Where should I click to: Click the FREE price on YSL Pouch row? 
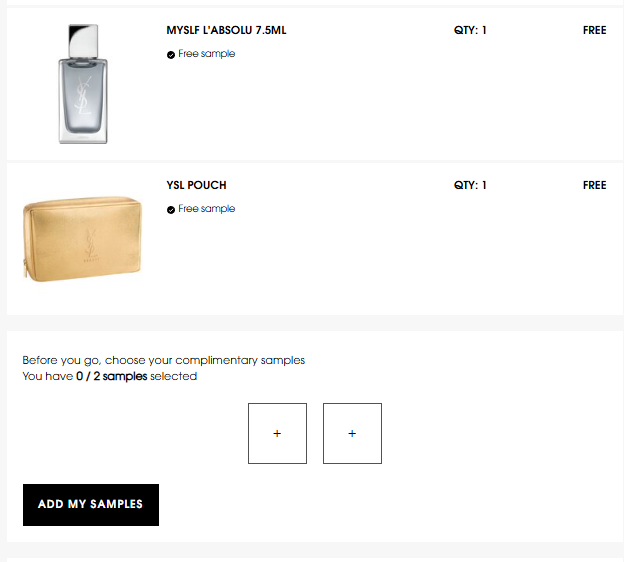click(595, 185)
